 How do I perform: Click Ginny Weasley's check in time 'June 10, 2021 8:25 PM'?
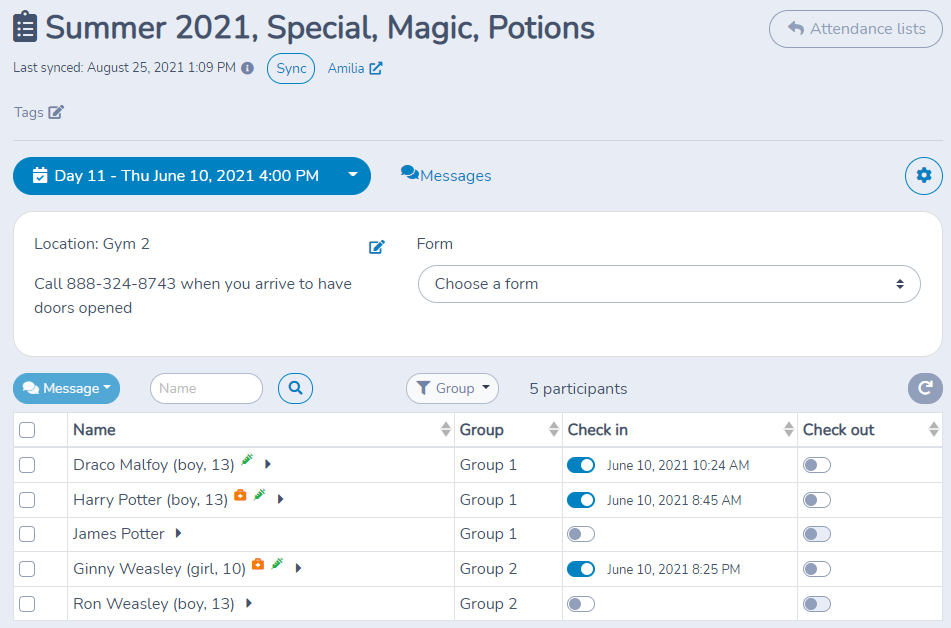point(673,569)
